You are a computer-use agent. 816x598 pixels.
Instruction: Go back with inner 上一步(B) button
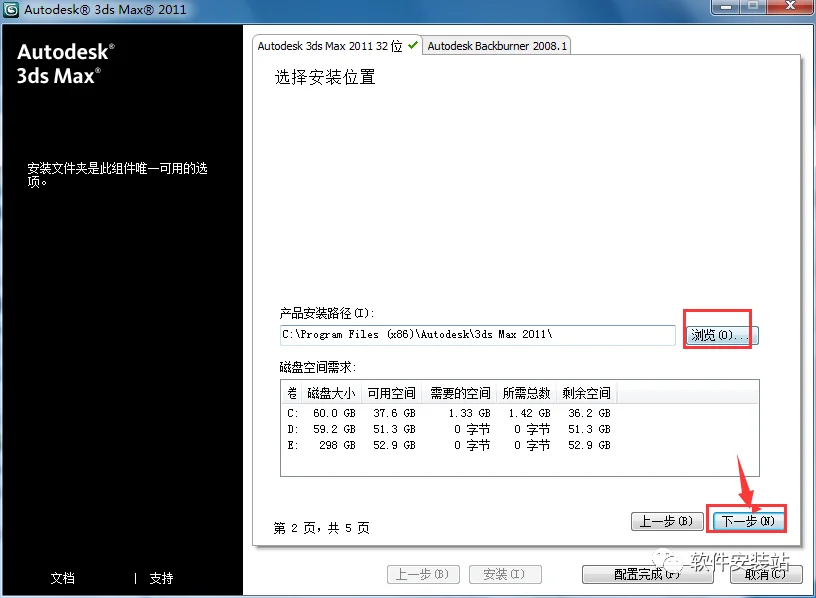667,521
